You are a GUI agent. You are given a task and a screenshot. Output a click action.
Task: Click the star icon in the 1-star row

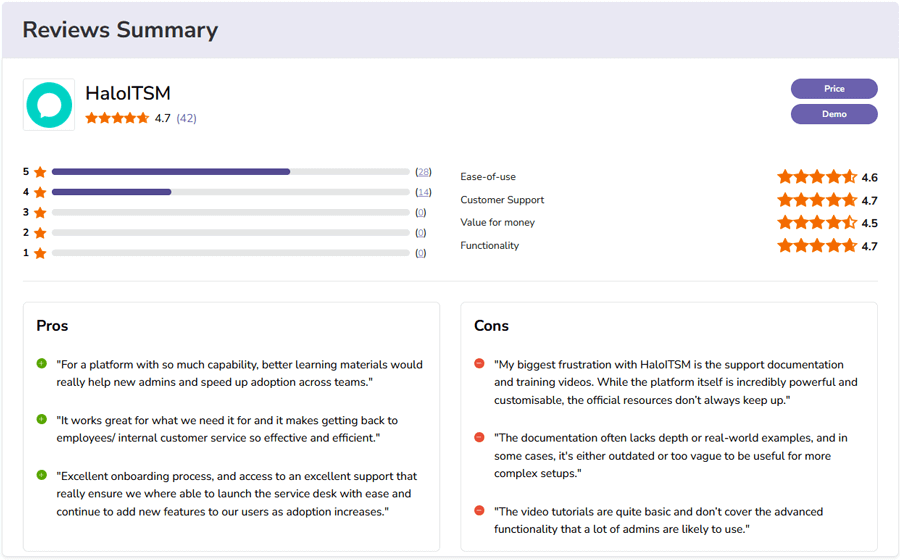pos(40,253)
